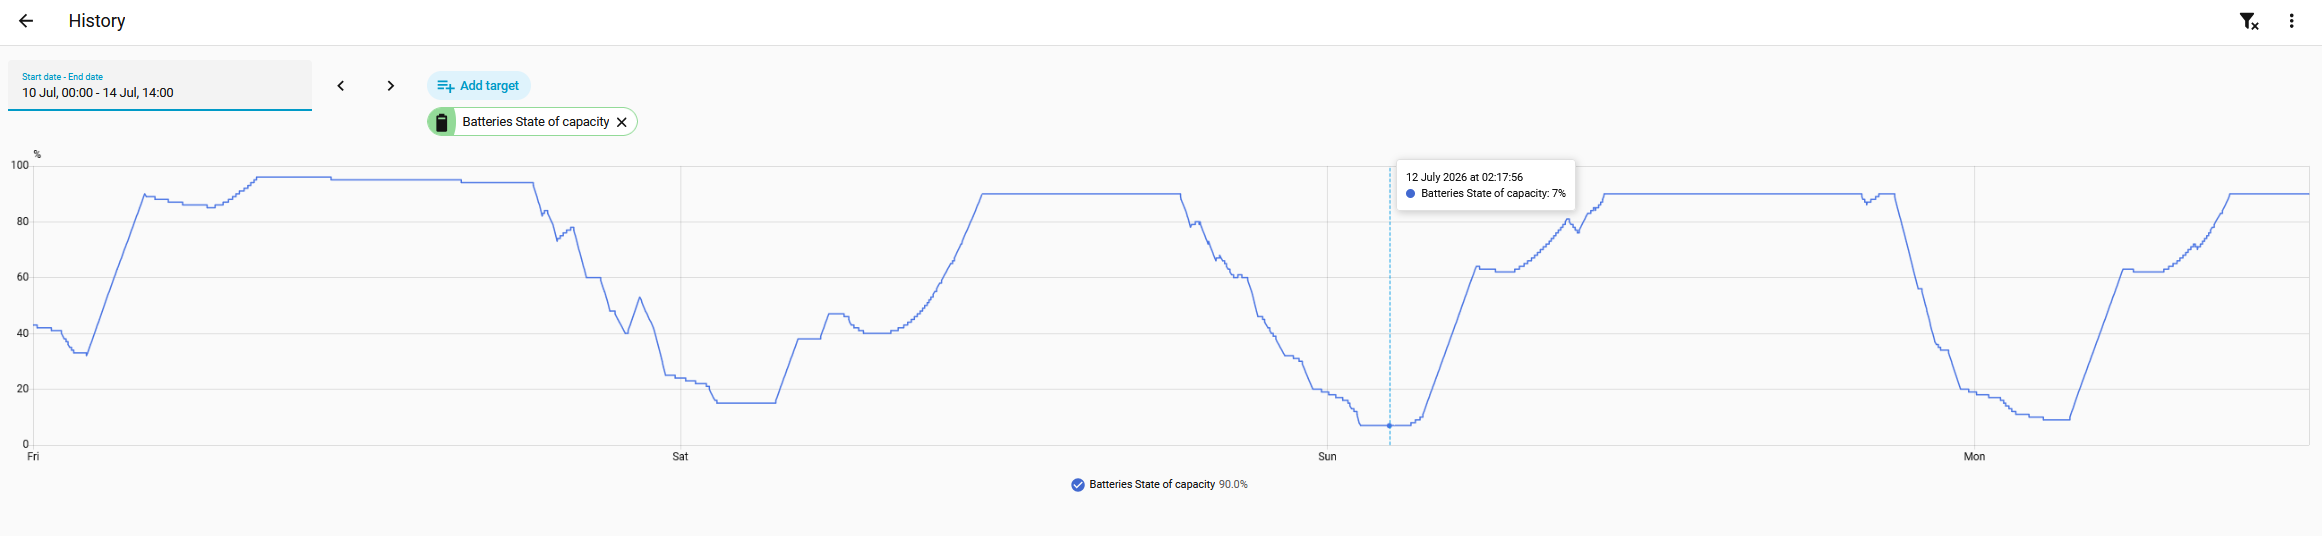Click the 12 July 2026 tooltip box
Viewport: 2322px width, 536px height.
pyautogui.click(x=1486, y=185)
